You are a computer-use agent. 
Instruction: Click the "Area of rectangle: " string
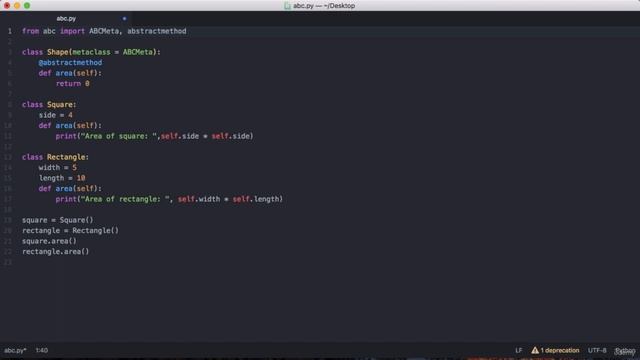pyautogui.click(x=125, y=199)
